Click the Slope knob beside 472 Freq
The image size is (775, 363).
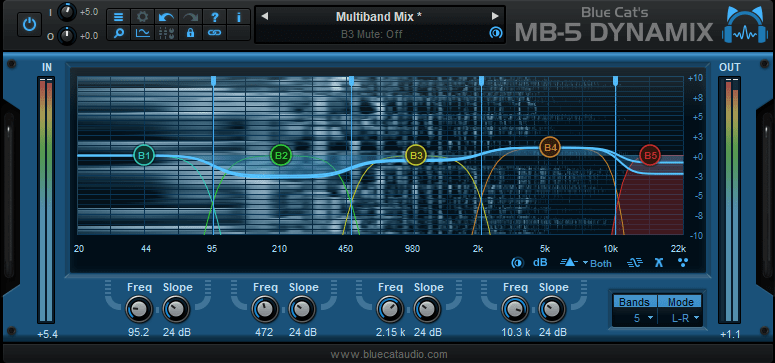302,310
